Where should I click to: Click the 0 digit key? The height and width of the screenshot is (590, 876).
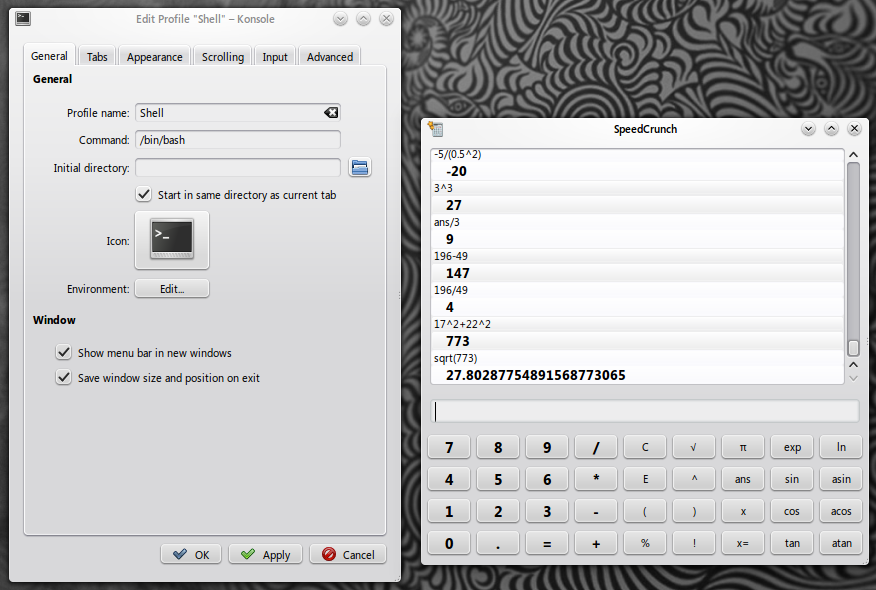click(x=449, y=543)
